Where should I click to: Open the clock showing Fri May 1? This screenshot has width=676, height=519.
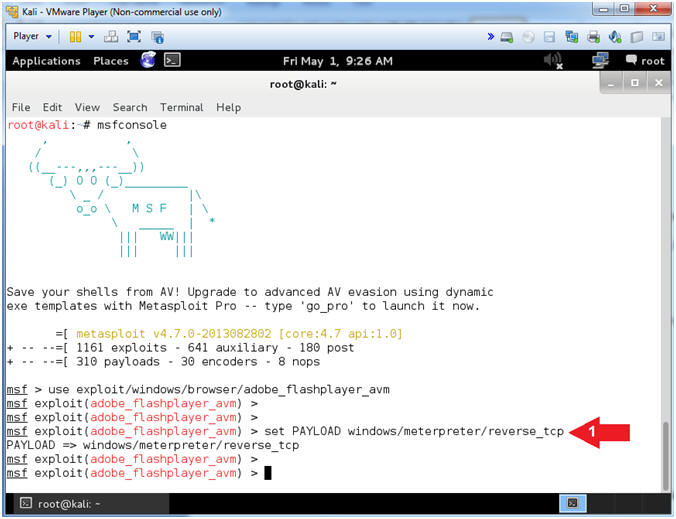338,61
